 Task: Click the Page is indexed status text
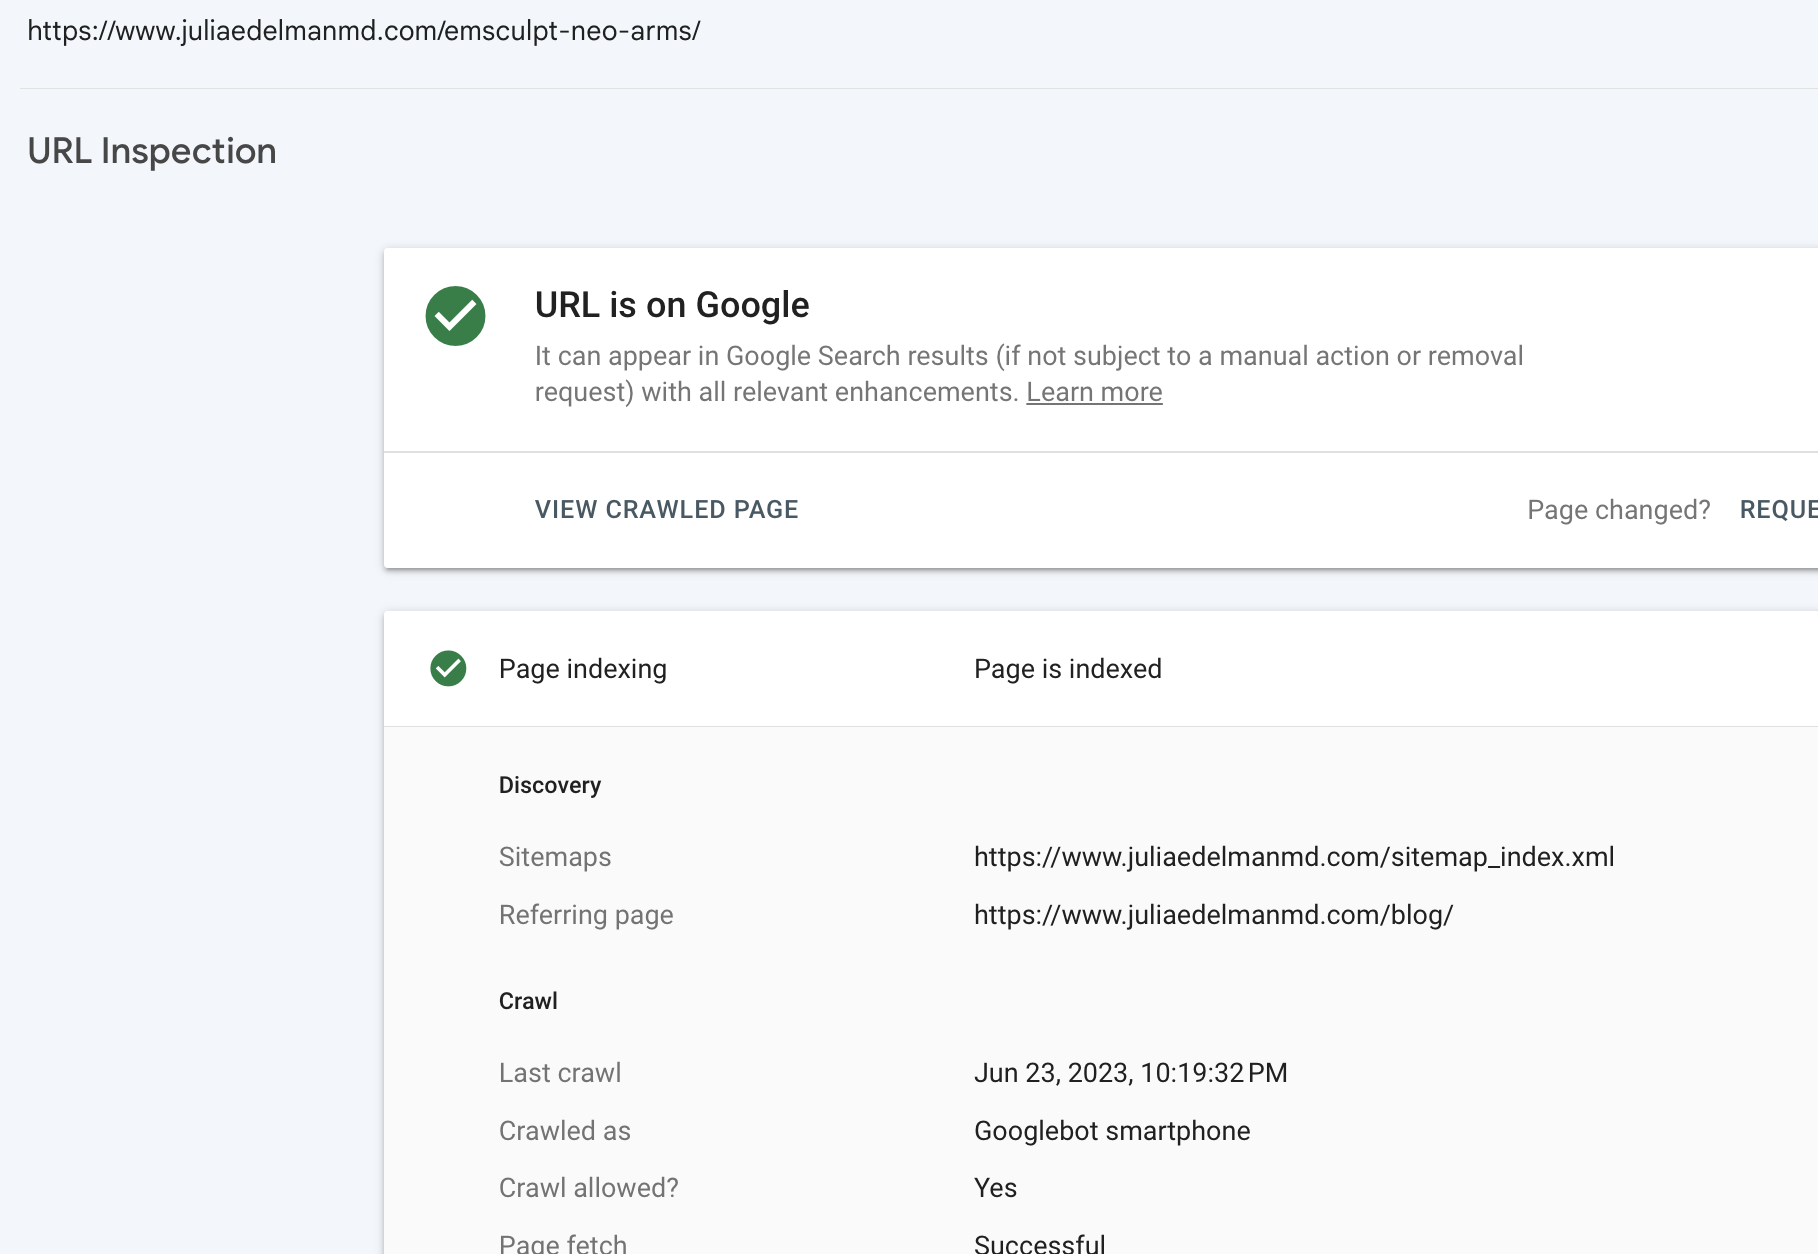coord(1067,669)
